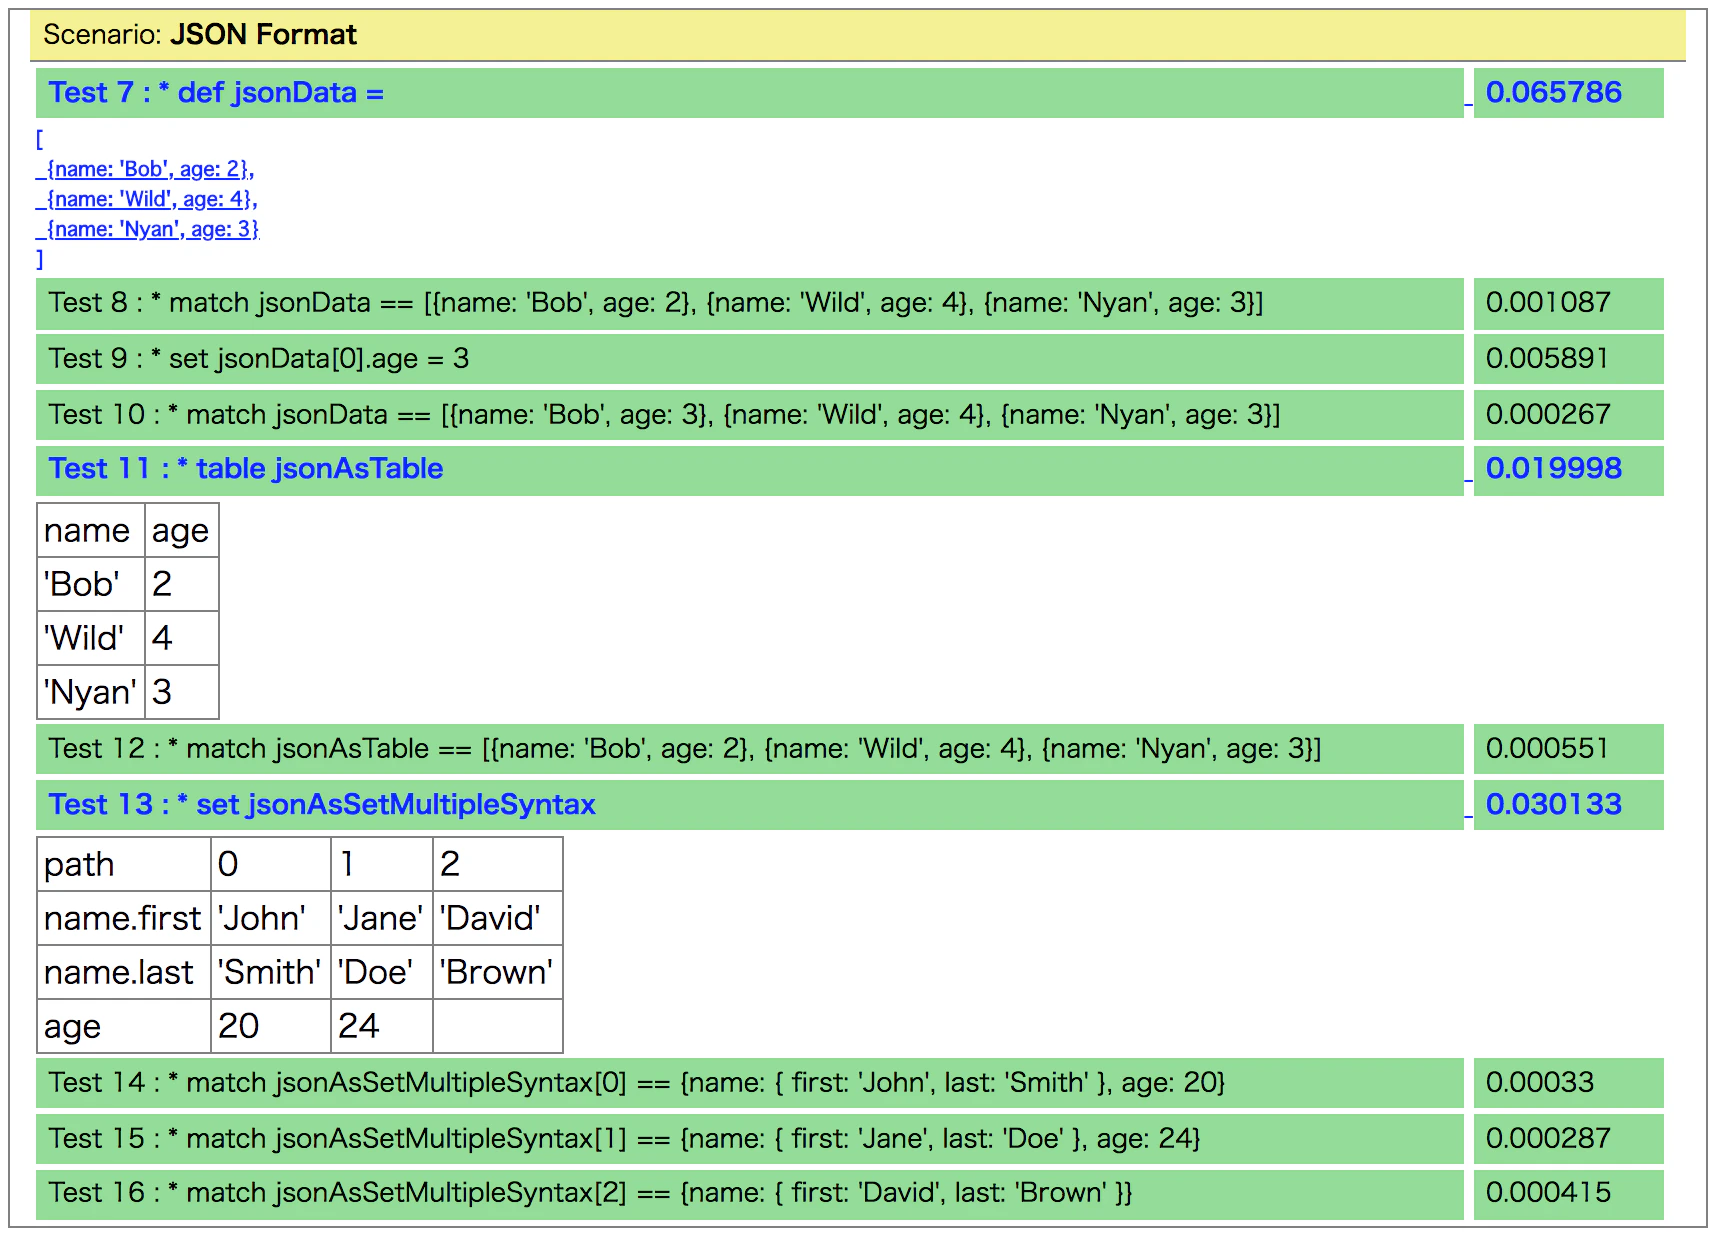Click the 0.000415 duration value

click(x=1569, y=1193)
